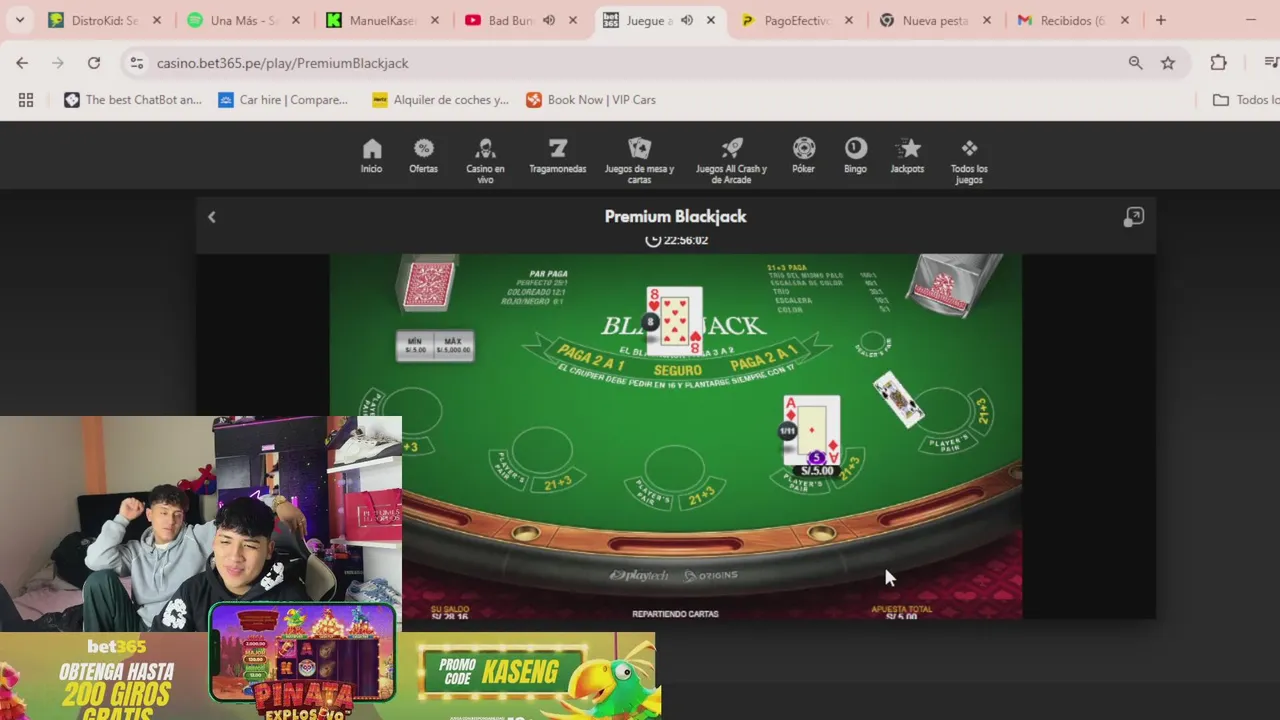Open Alquiler de coches bookmark
The image size is (1280, 720).
pos(440,100)
